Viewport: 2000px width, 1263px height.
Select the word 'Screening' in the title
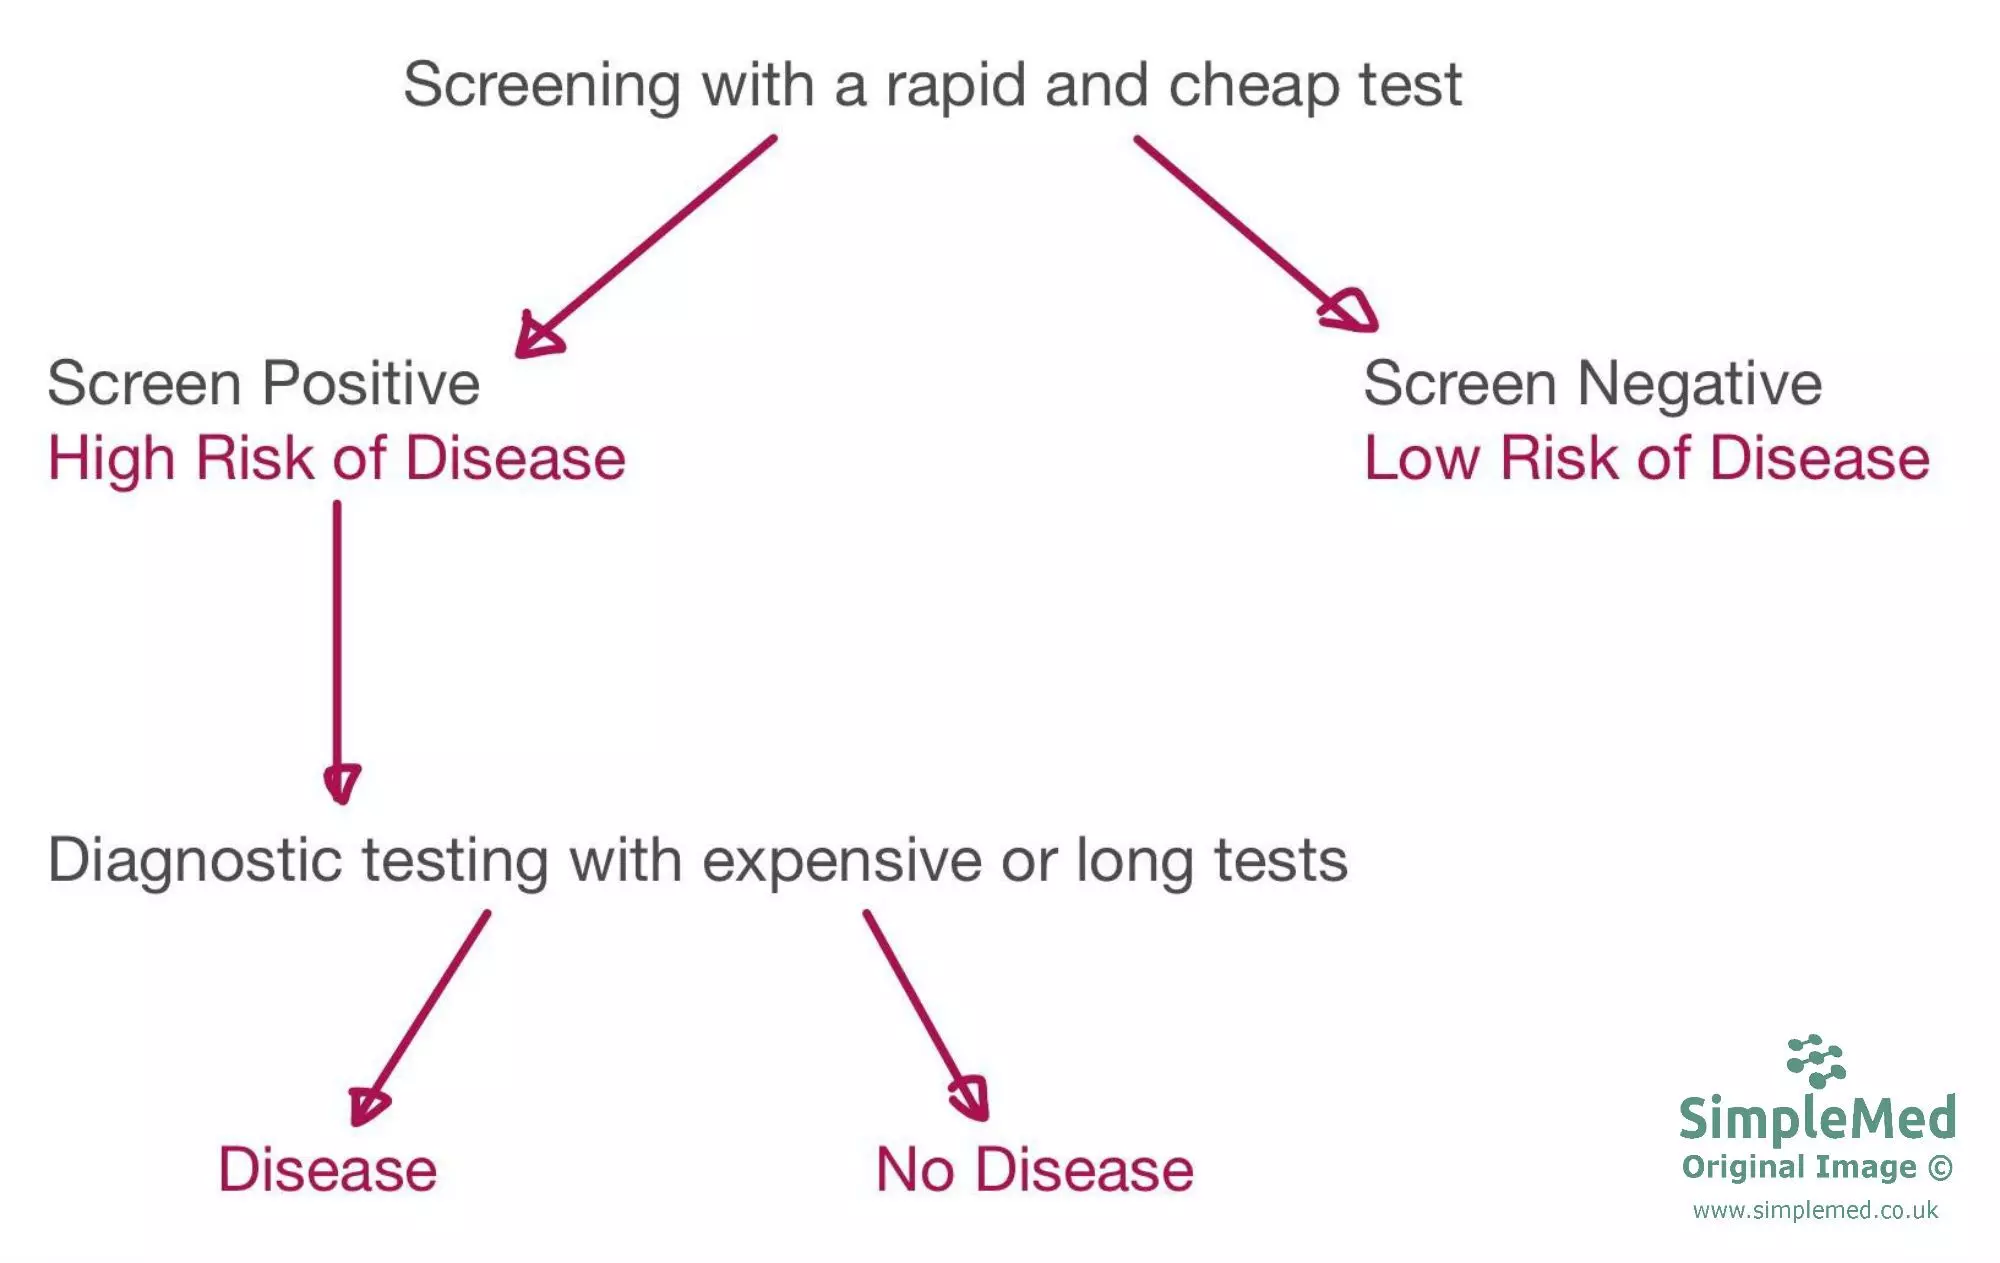[x=542, y=86]
